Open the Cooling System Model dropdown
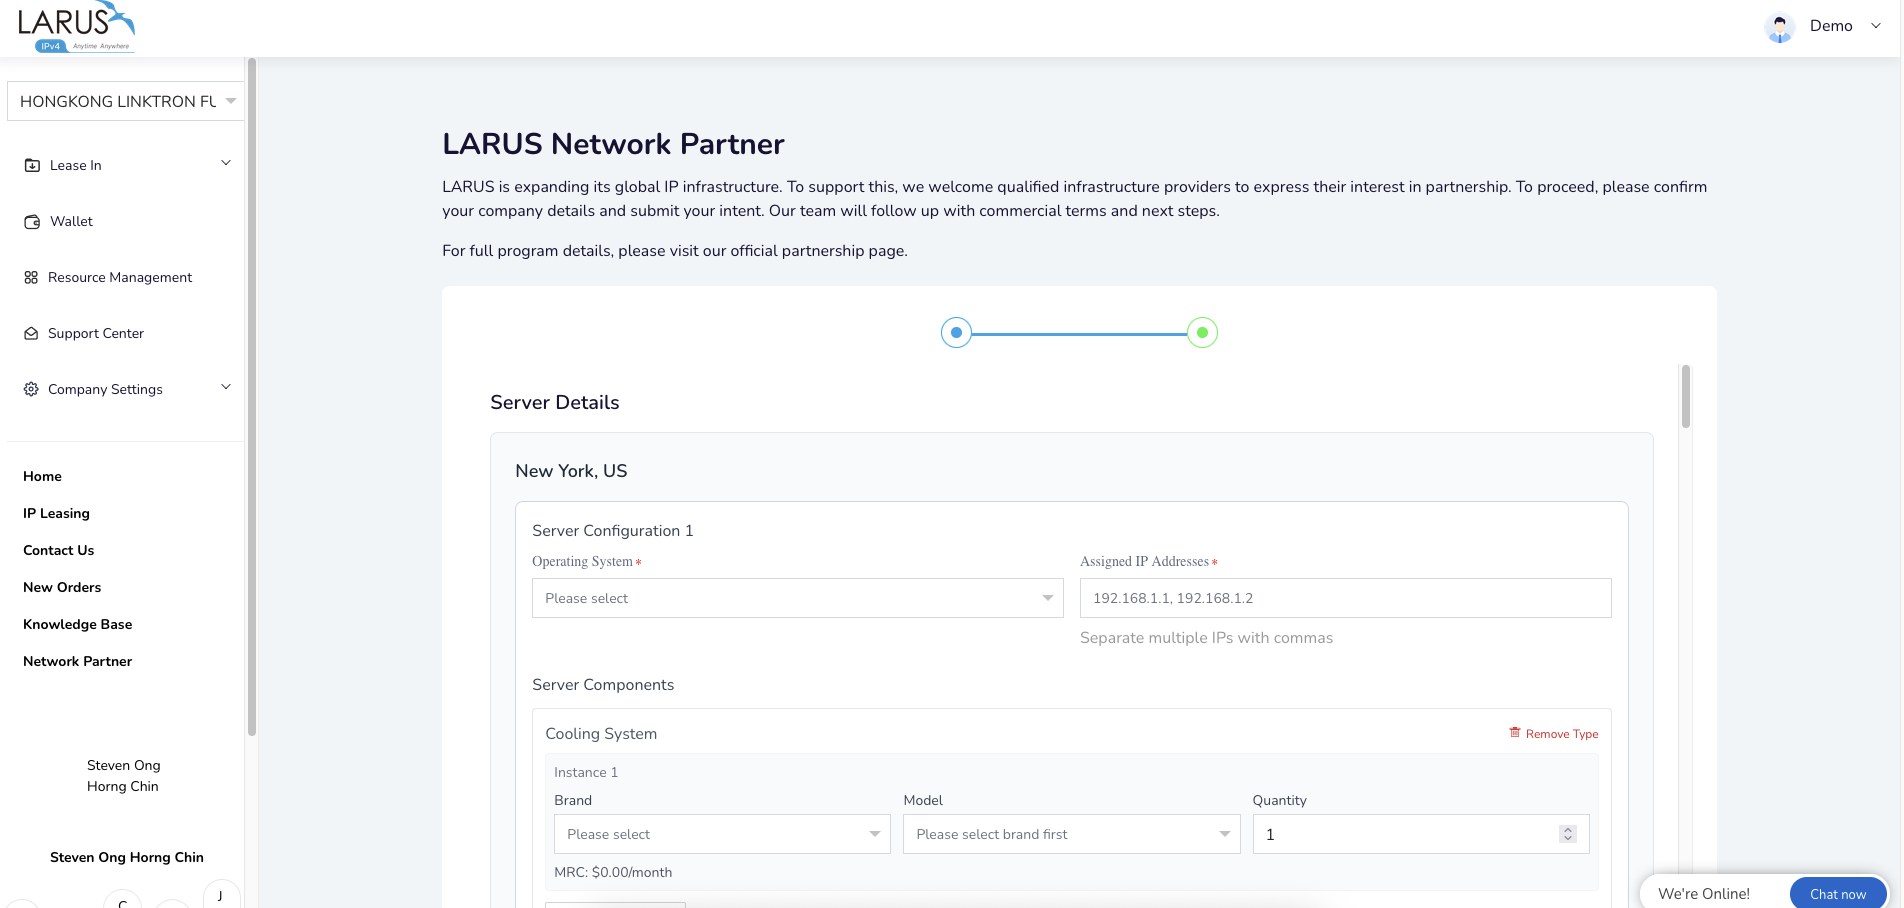Screen dimensions: 1904x908 point(1072,834)
